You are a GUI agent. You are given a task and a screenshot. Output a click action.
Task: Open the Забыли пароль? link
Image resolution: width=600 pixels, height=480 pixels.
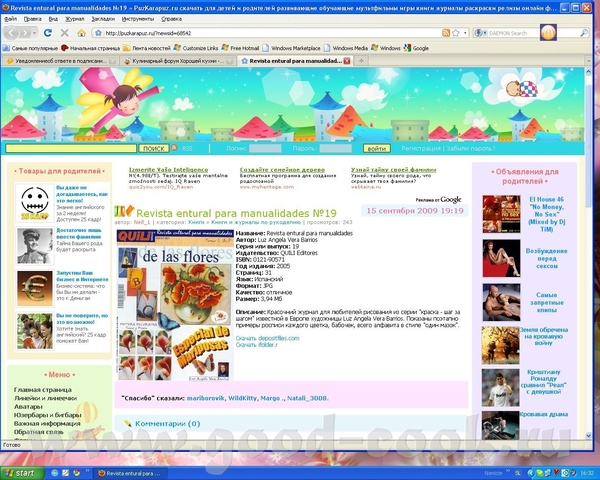tap(471, 149)
